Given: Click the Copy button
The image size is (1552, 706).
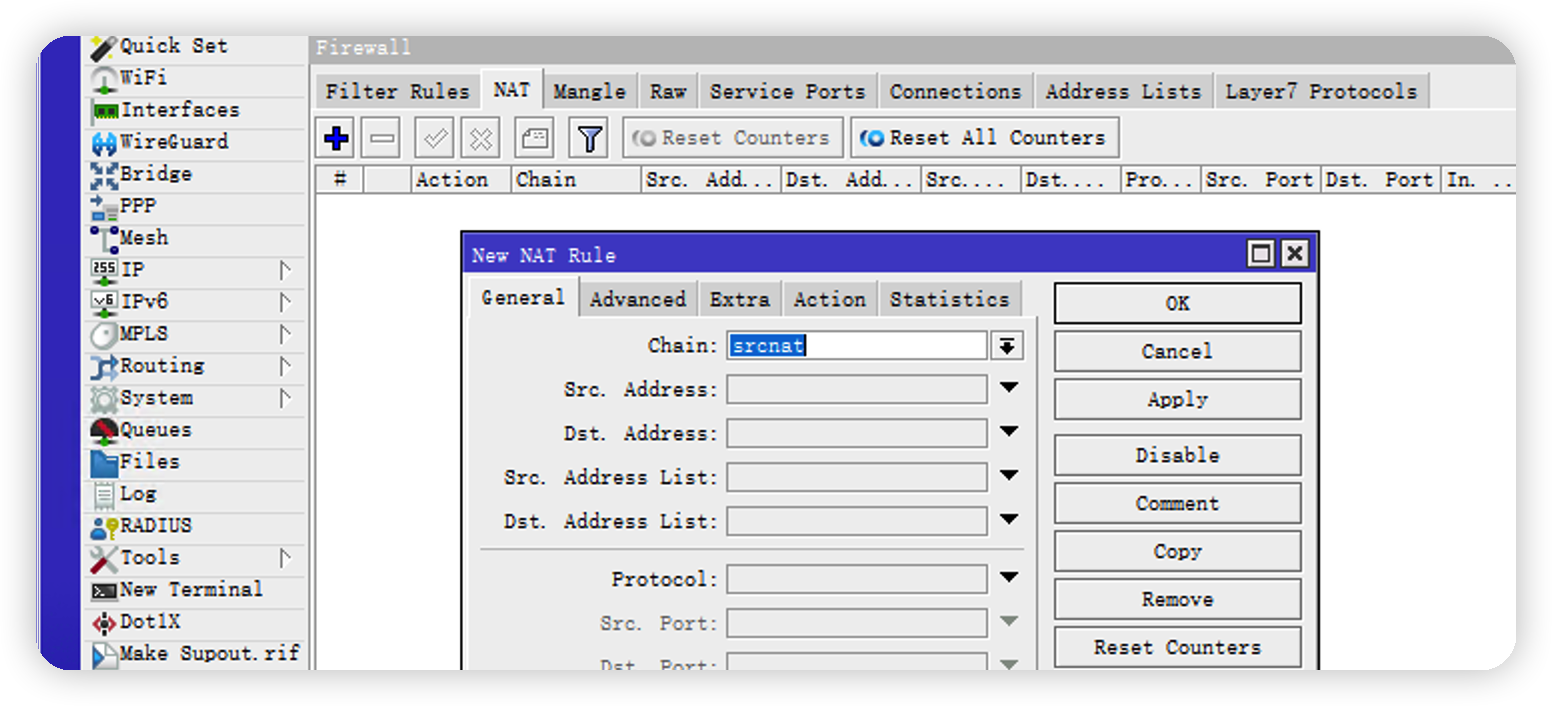Looking at the screenshot, I should (1177, 551).
